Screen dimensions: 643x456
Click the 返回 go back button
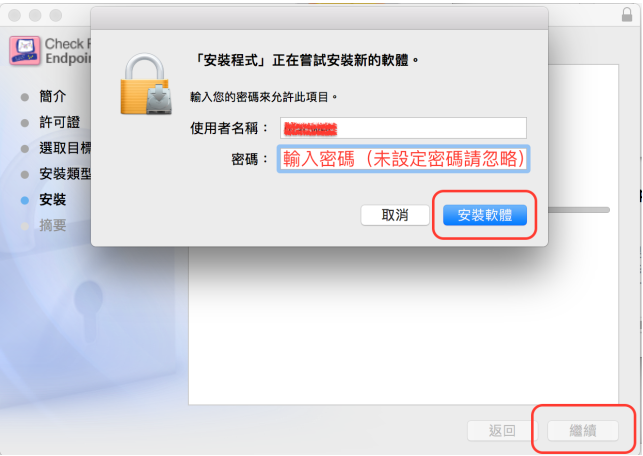click(x=502, y=430)
